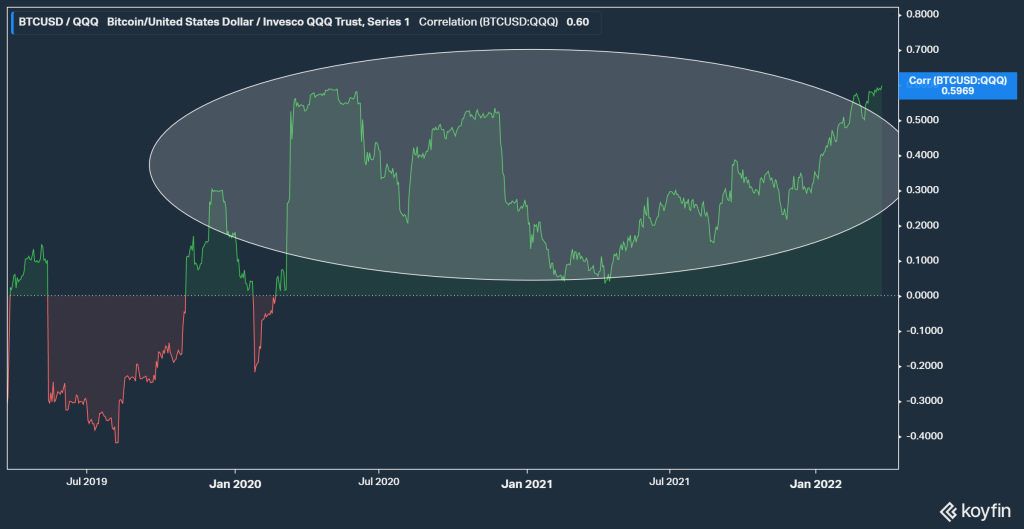Screen dimensions: 1024x529
Task: Click the Jul 2020 date axis label
Action: (x=379, y=484)
